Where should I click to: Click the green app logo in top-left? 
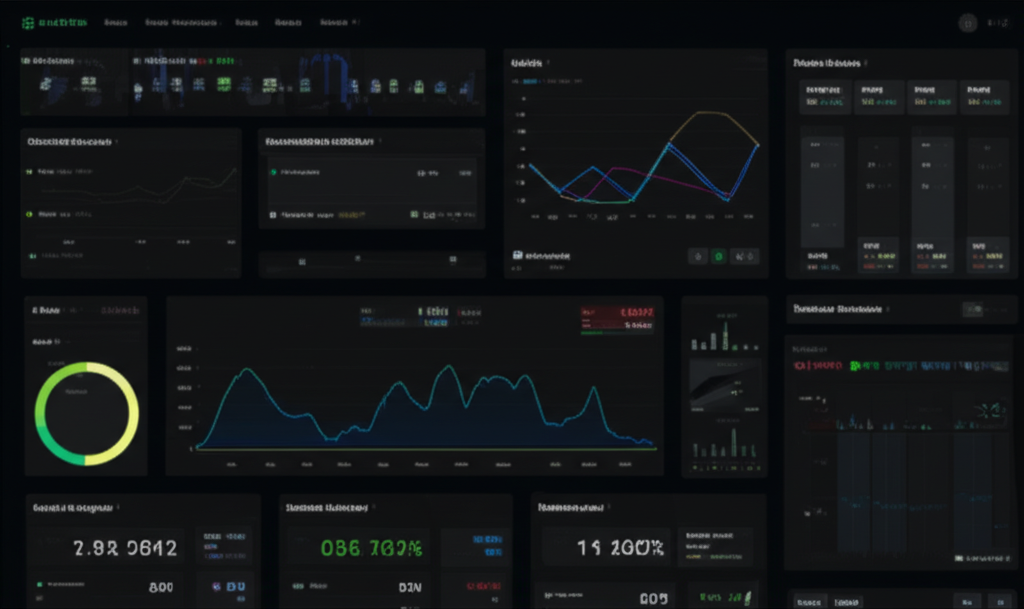point(28,22)
